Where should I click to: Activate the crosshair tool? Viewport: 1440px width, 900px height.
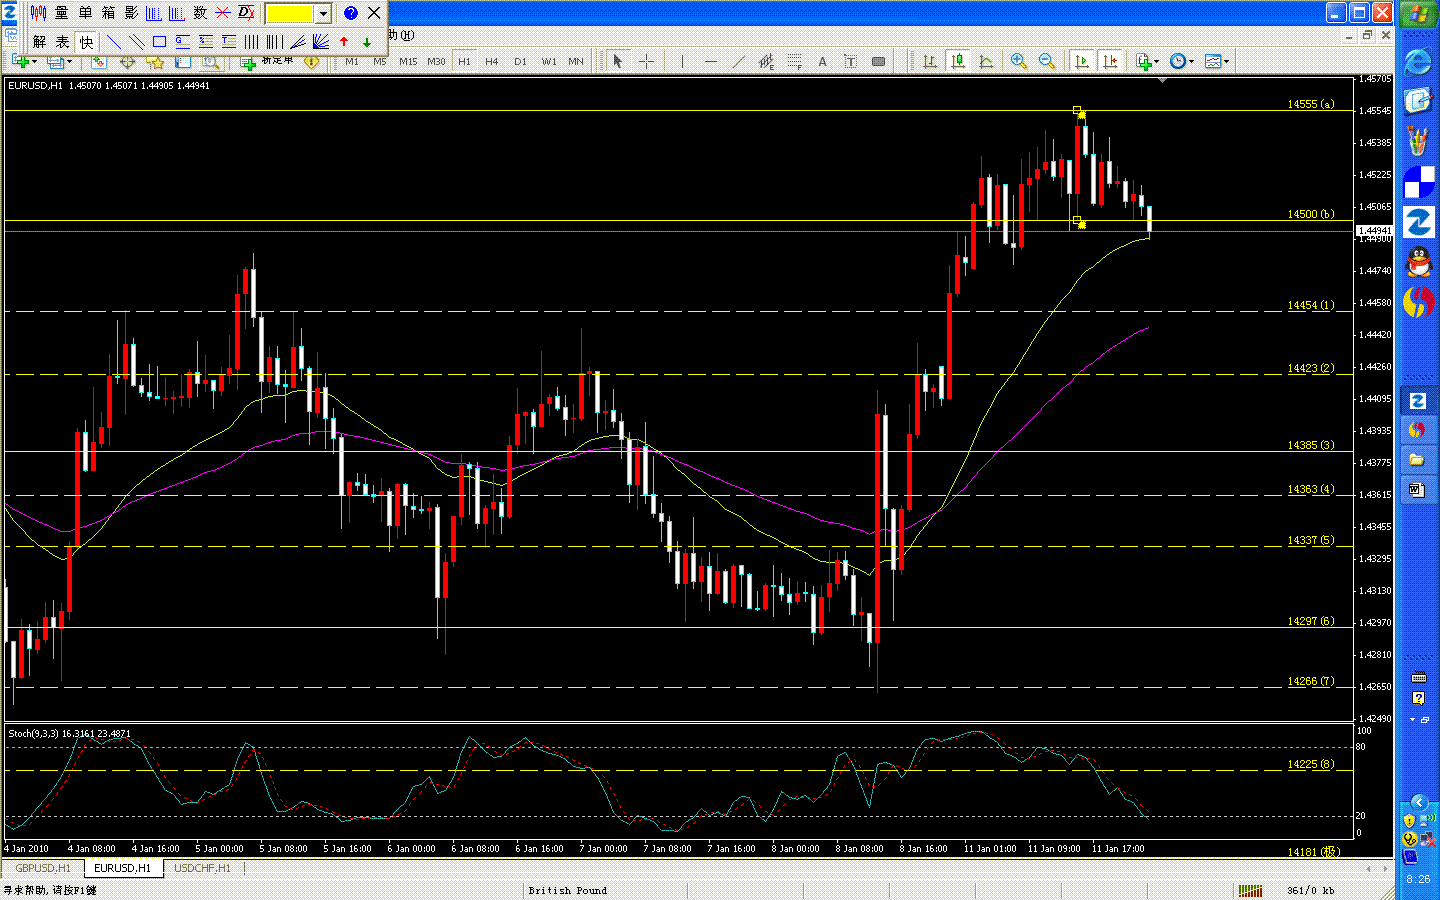click(647, 61)
